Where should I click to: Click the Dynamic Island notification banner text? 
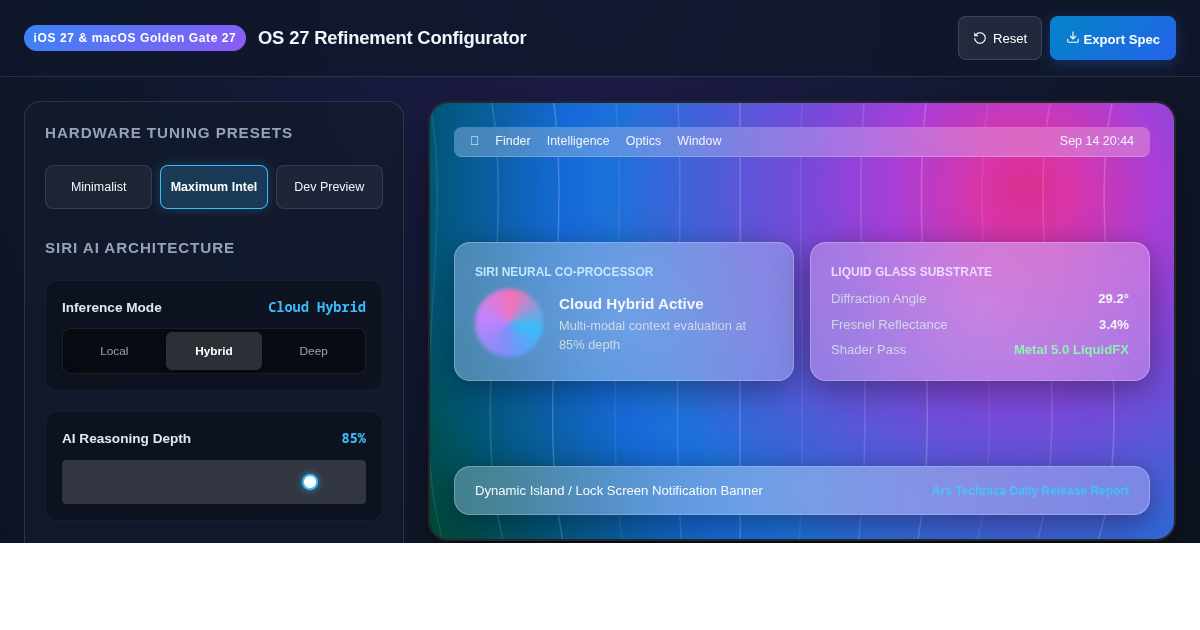(x=619, y=491)
